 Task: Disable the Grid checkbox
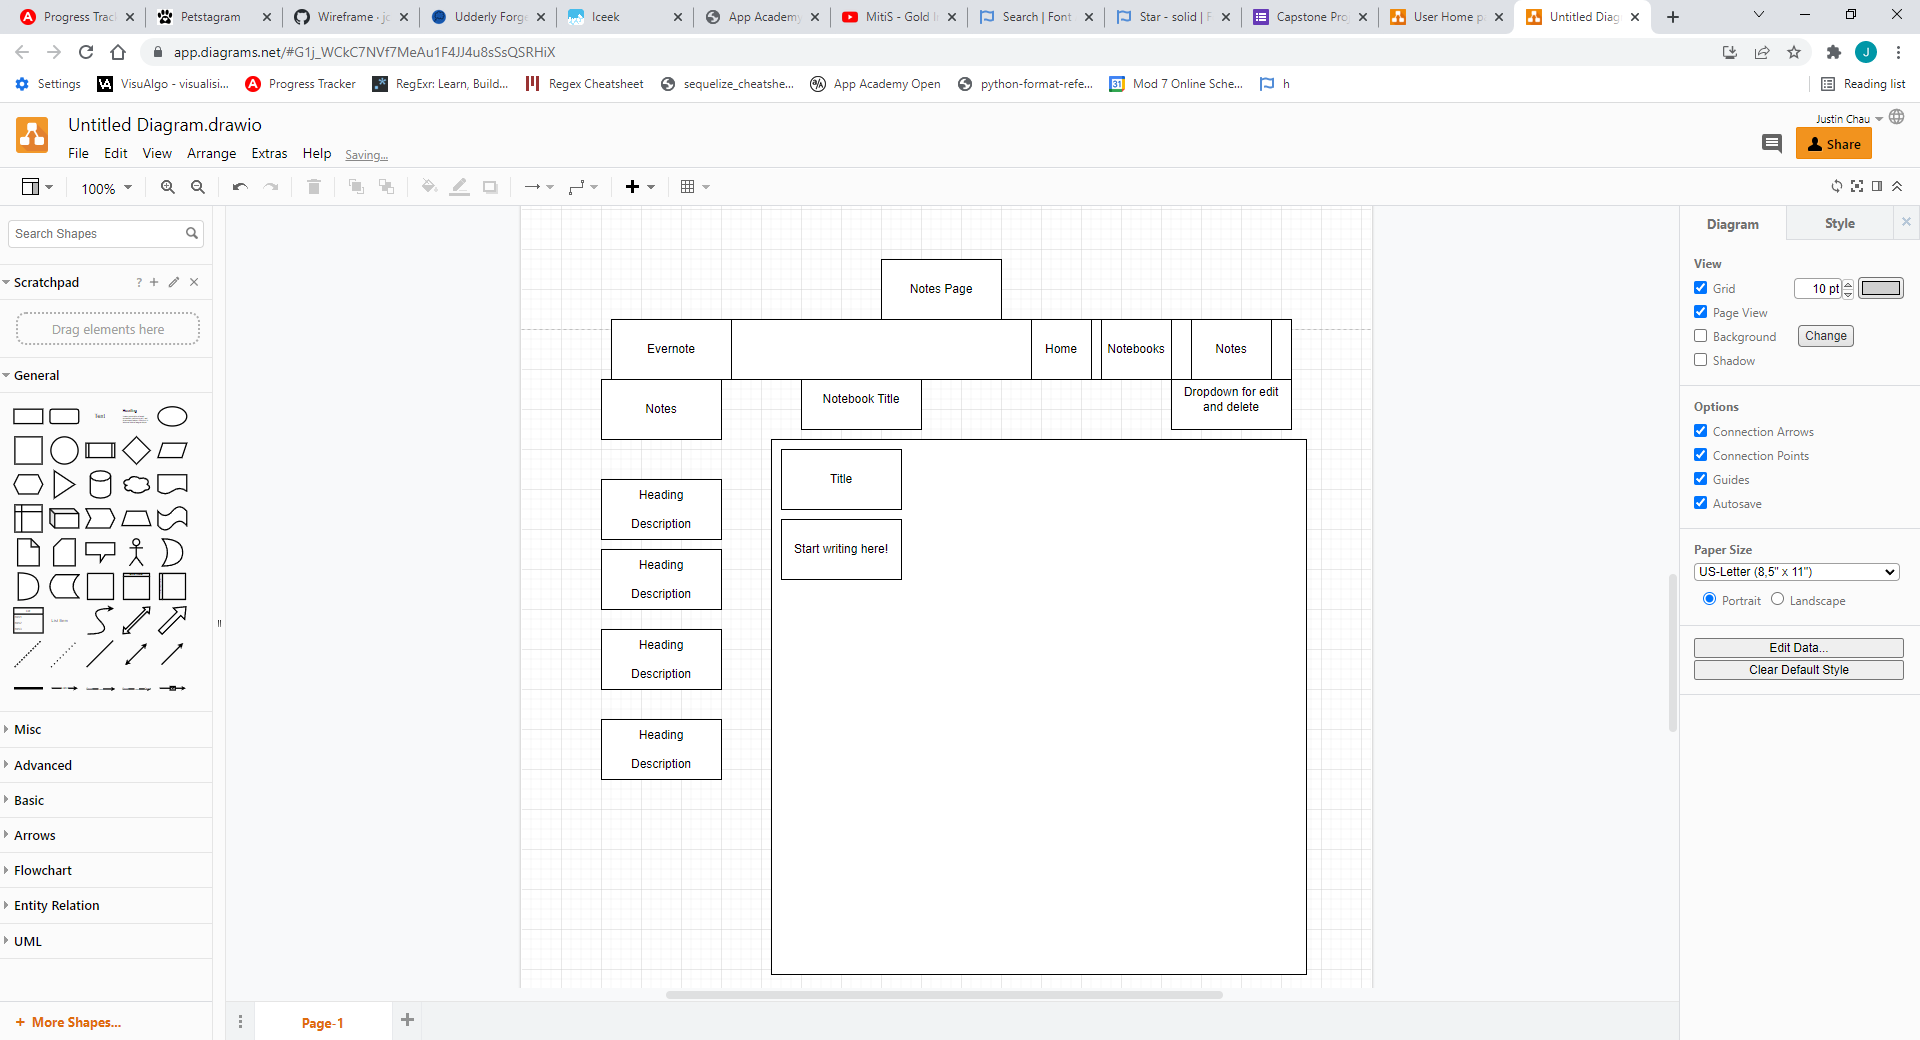point(1700,287)
